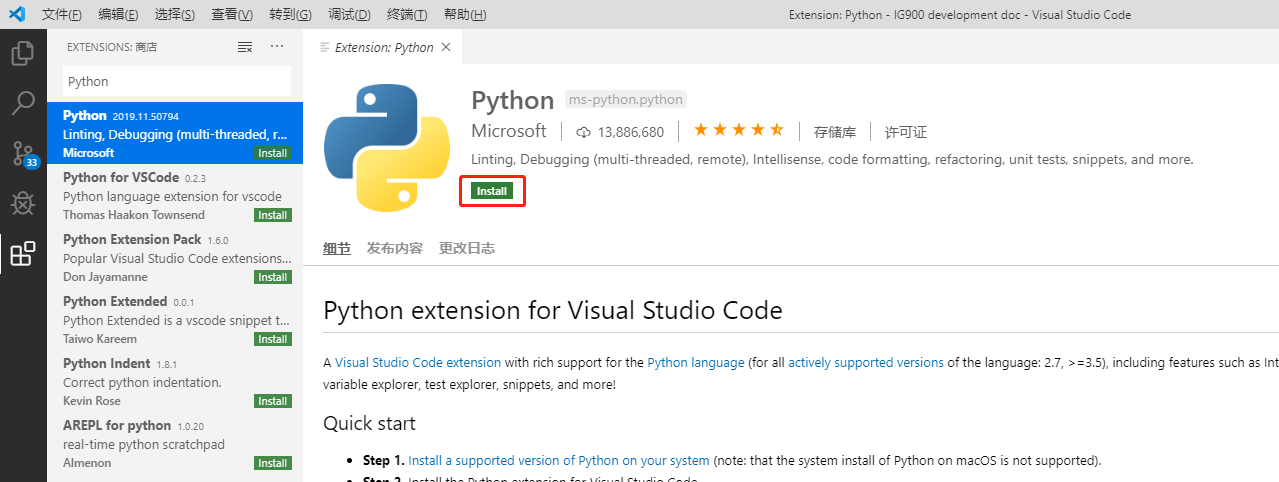Select the Extensions view icon

click(23, 254)
